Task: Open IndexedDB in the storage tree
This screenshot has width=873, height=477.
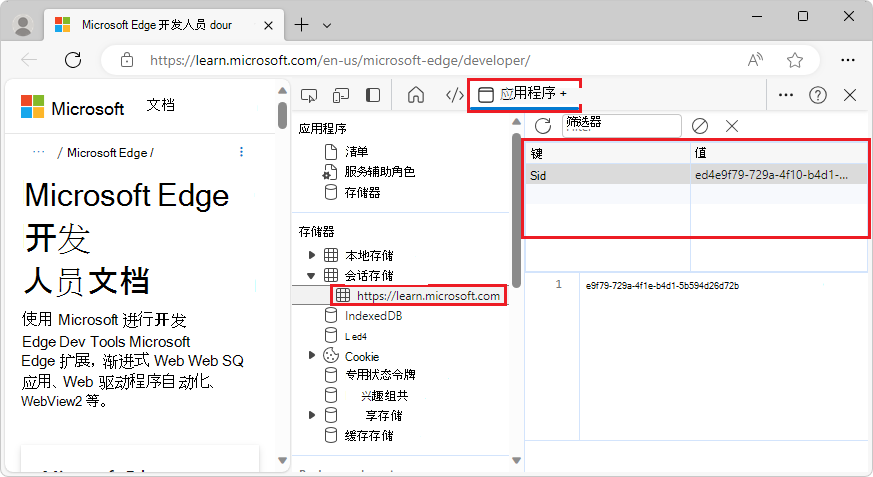Action: point(373,316)
